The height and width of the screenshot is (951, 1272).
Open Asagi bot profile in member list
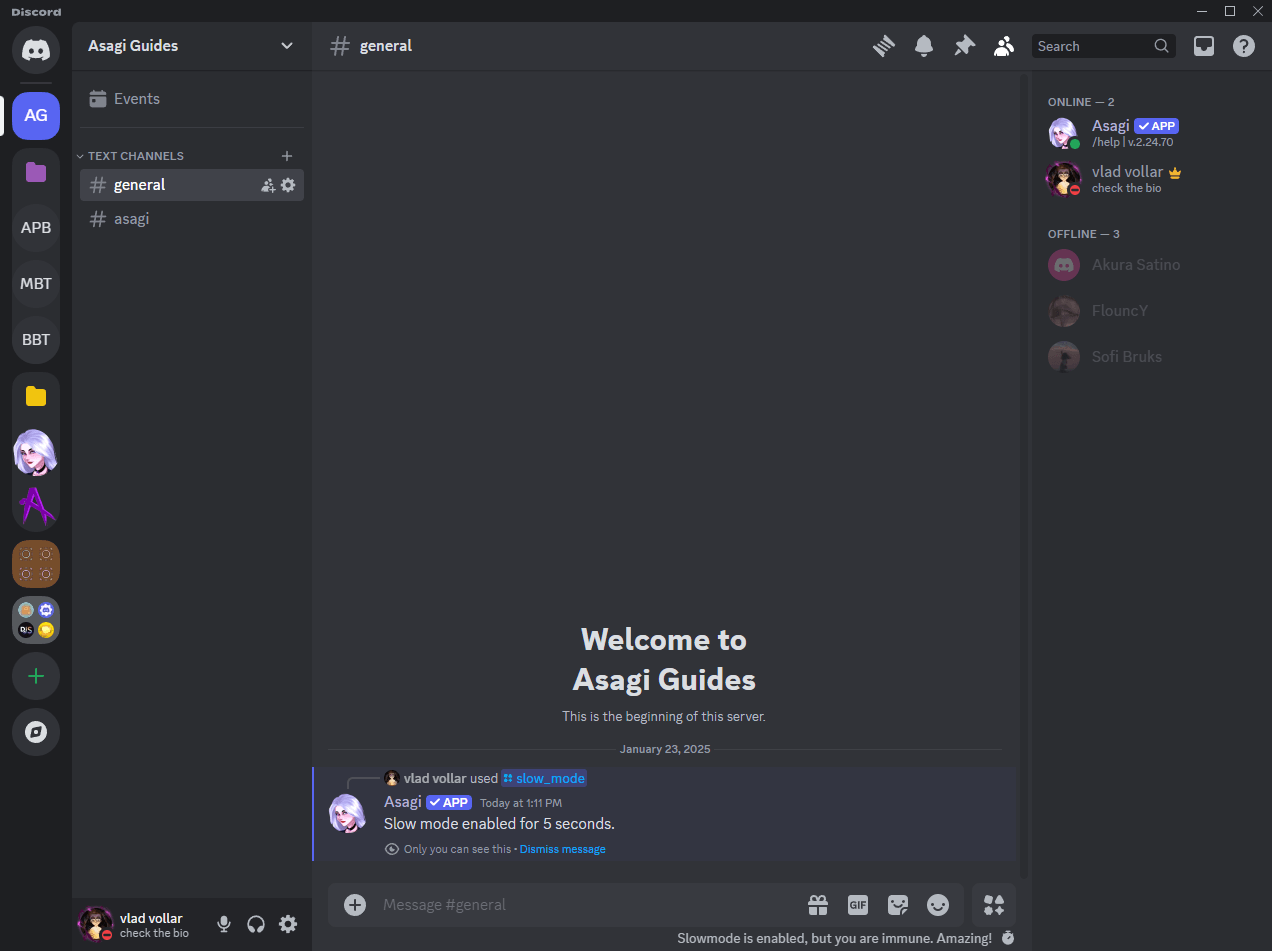(1147, 133)
